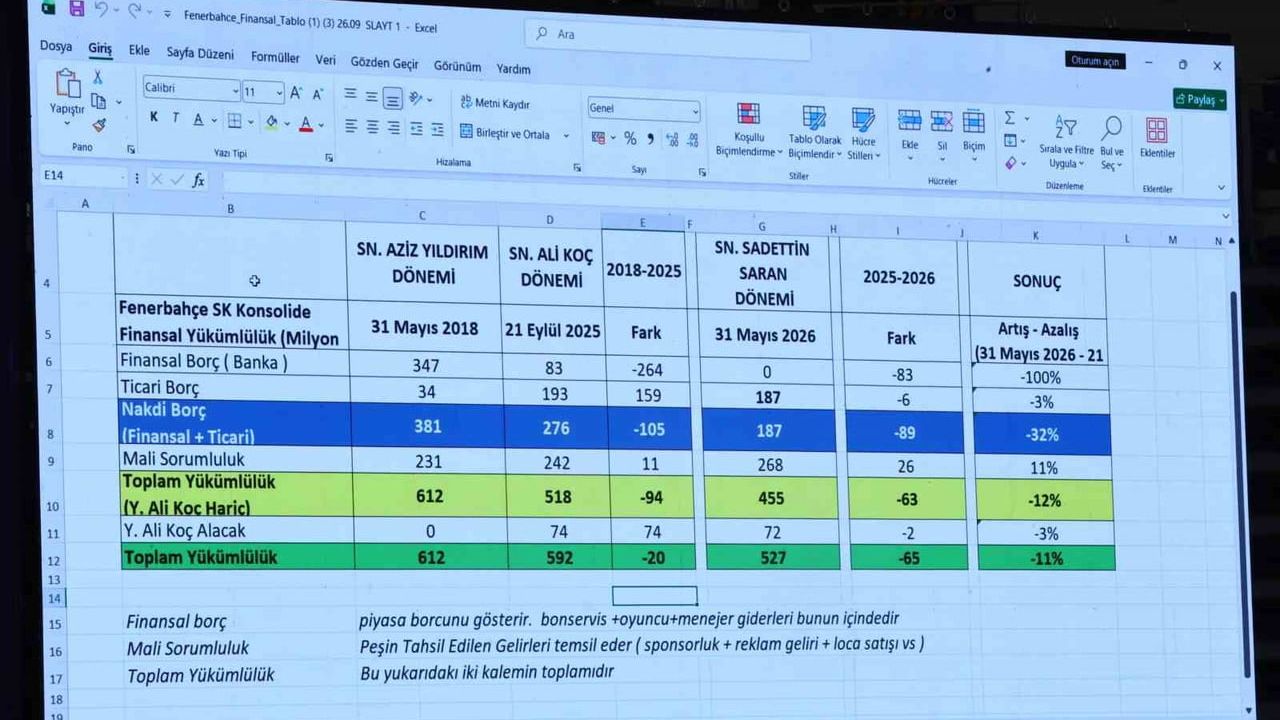Switch to the Formüller tab

click(275, 57)
